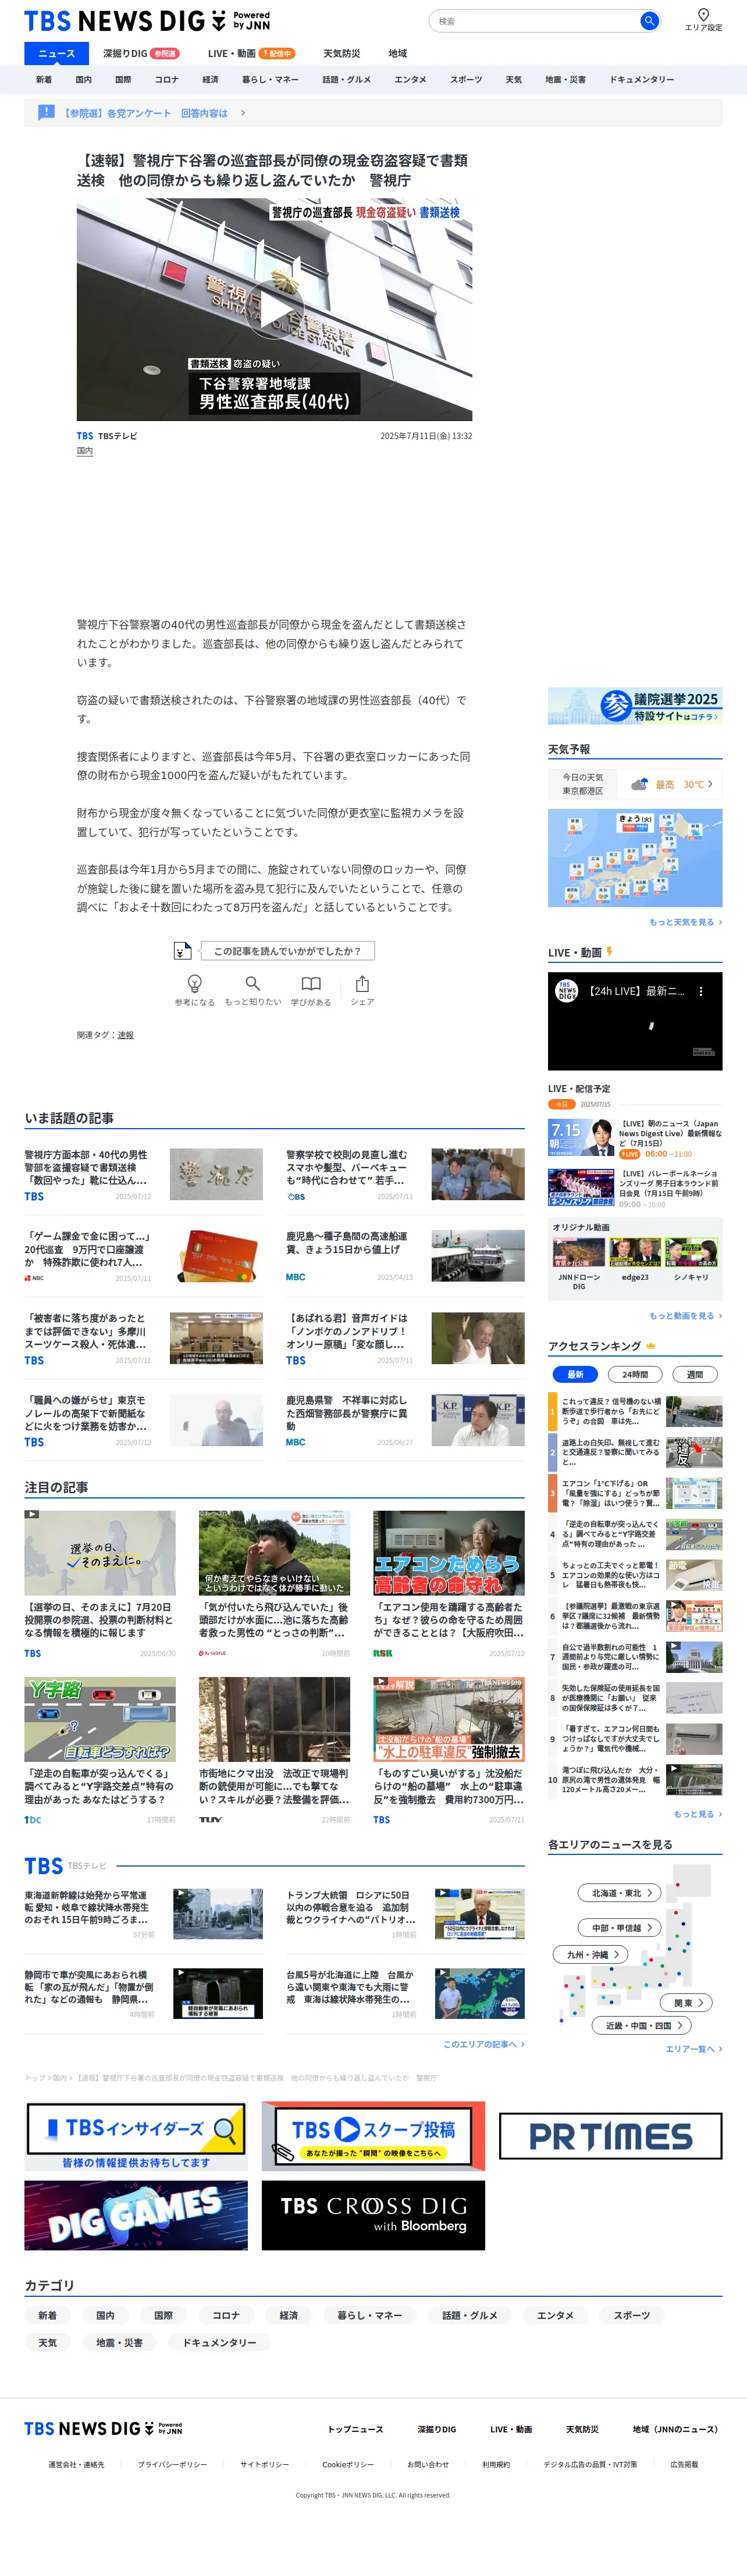Viewport: 747px width, 2576px height.
Task: Open PR TIMES banner
Action: (x=610, y=2136)
